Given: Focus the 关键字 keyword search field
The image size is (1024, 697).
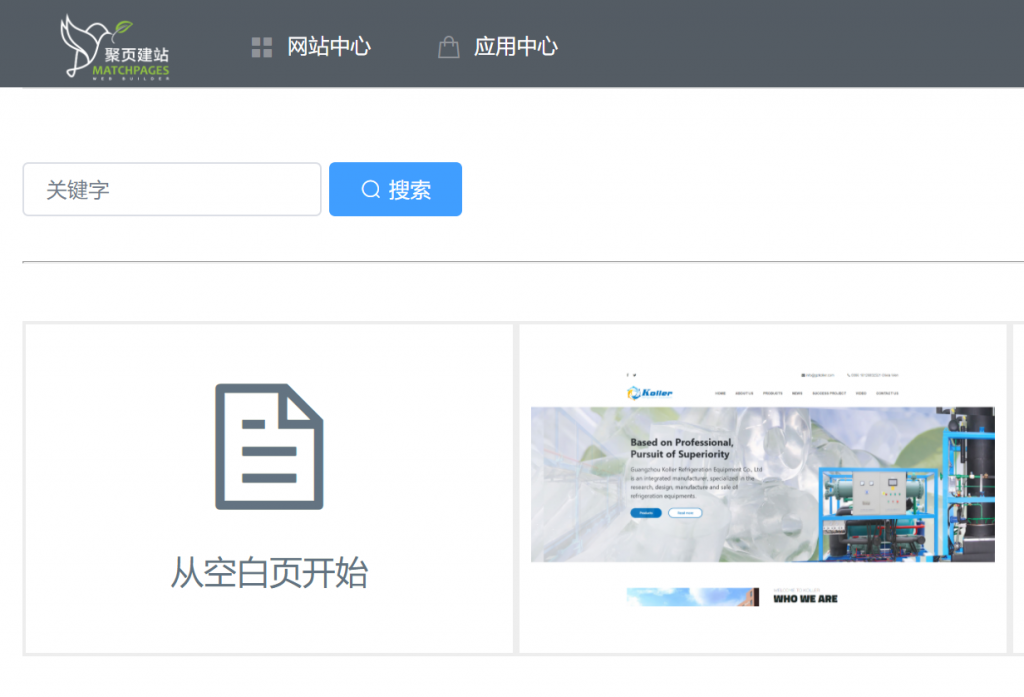Looking at the screenshot, I should point(172,190).
